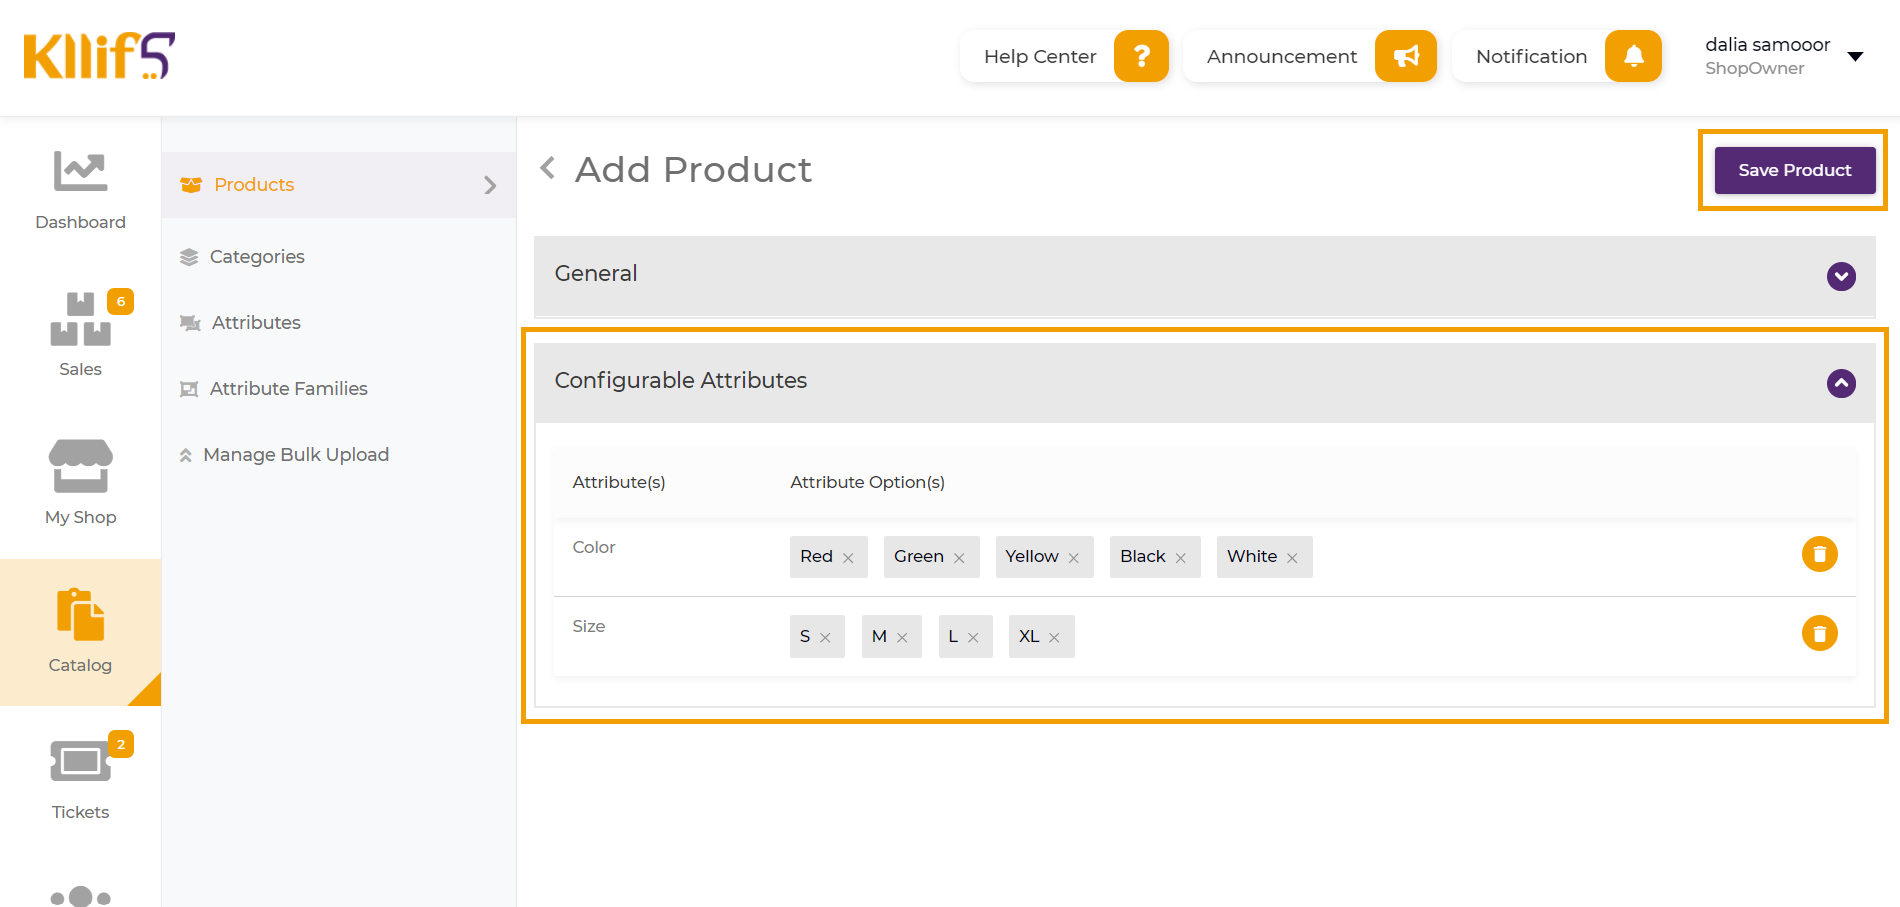Image resolution: width=1900 pixels, height=907 pixels.
Task: Go back using the Add Product arrow
Action: [547, 168]
